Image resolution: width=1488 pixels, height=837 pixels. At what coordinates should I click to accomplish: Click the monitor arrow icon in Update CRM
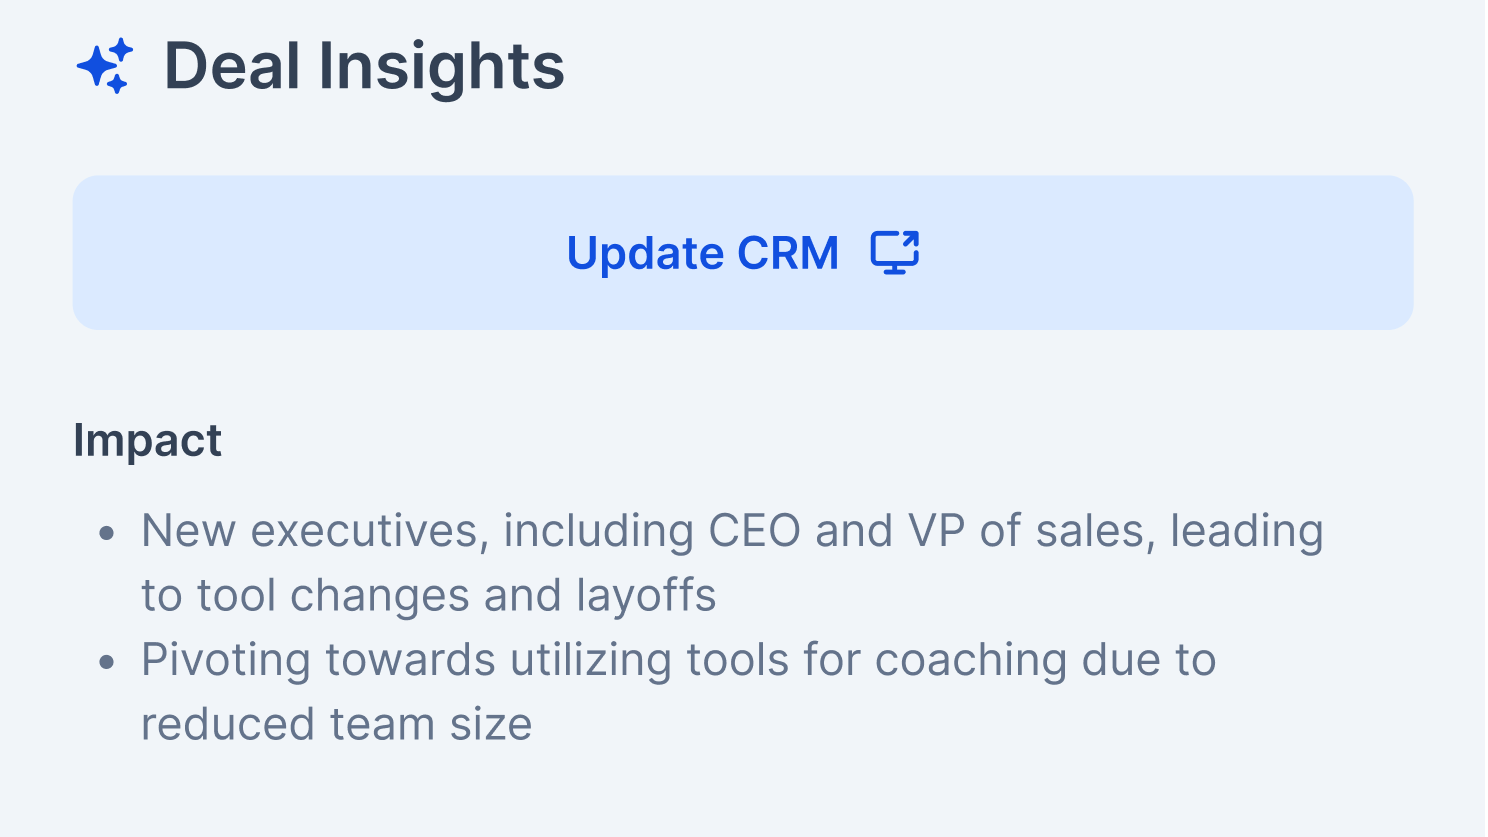(894, 253)
